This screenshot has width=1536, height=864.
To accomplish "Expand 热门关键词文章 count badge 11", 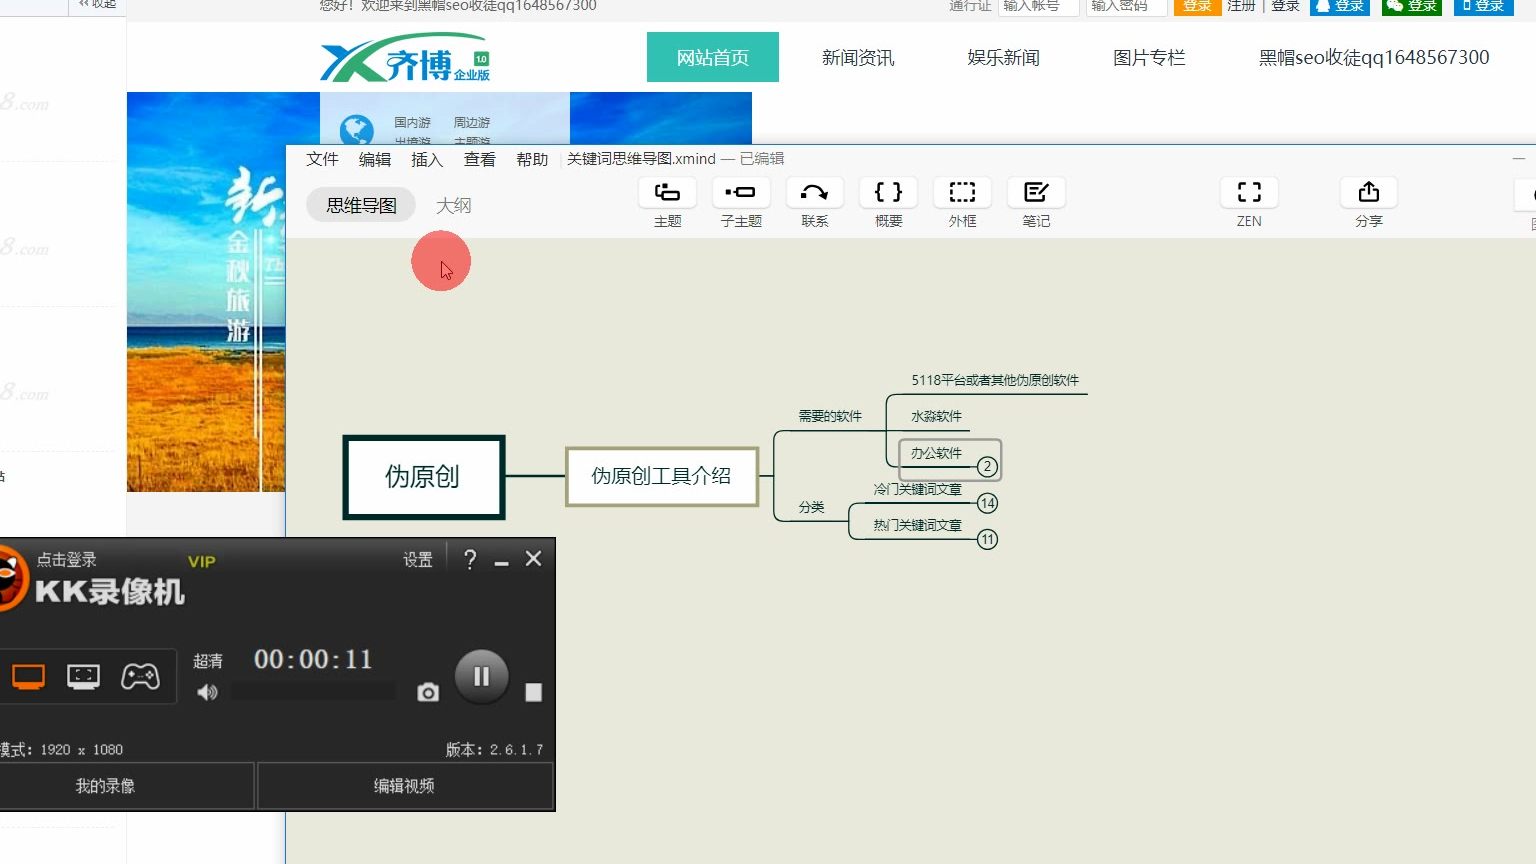I will coord(987,540).
